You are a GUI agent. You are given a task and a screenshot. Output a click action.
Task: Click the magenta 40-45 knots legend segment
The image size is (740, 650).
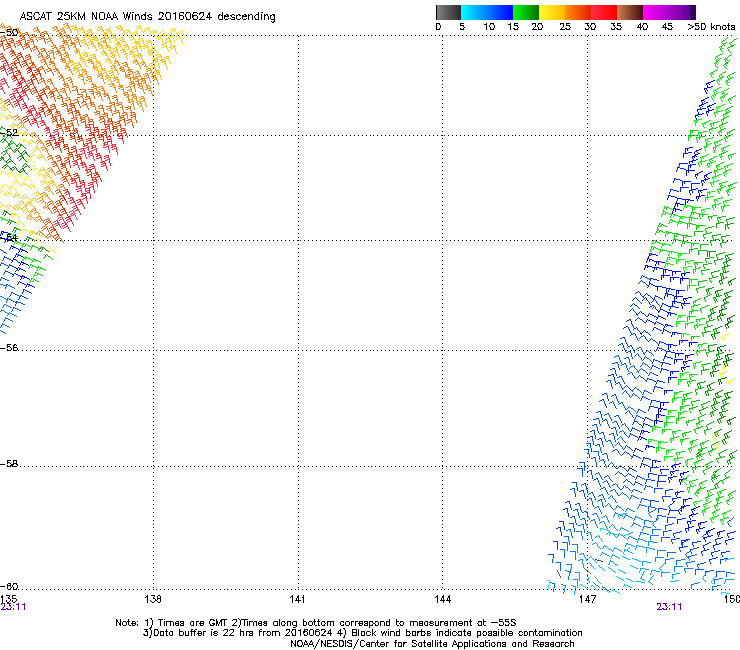coord(656,12)
